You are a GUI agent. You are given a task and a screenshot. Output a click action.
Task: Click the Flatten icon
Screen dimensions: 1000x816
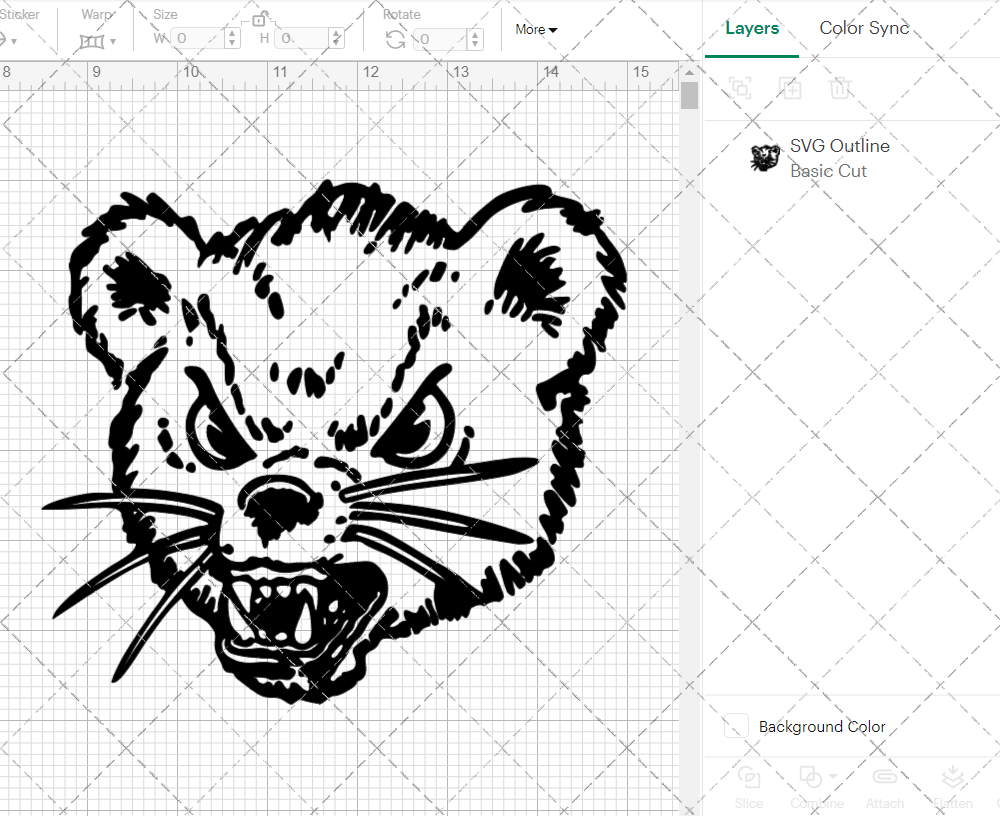coord(952,776)
